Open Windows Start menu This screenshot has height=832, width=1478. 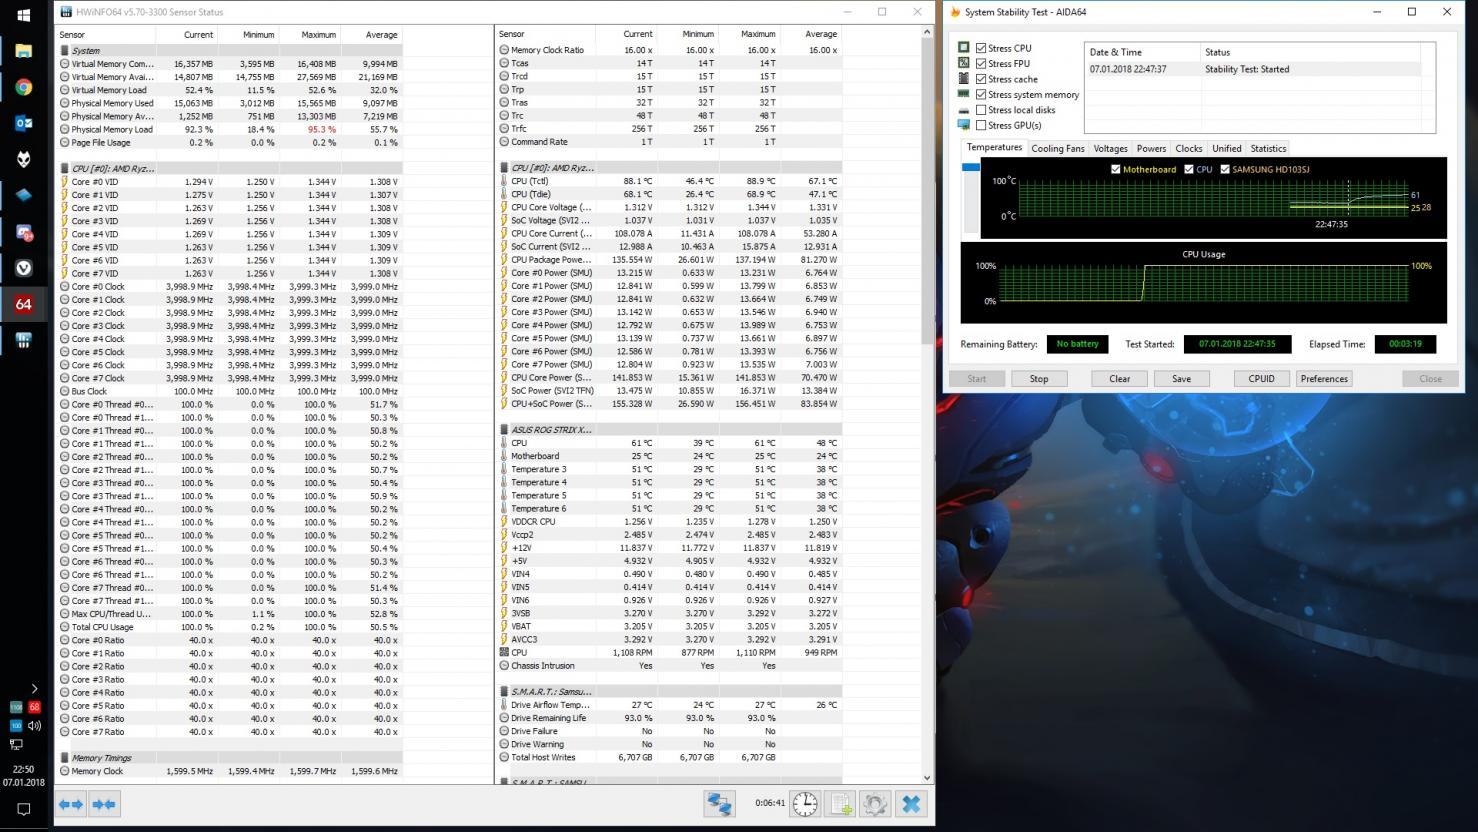(x=23, y=15)
